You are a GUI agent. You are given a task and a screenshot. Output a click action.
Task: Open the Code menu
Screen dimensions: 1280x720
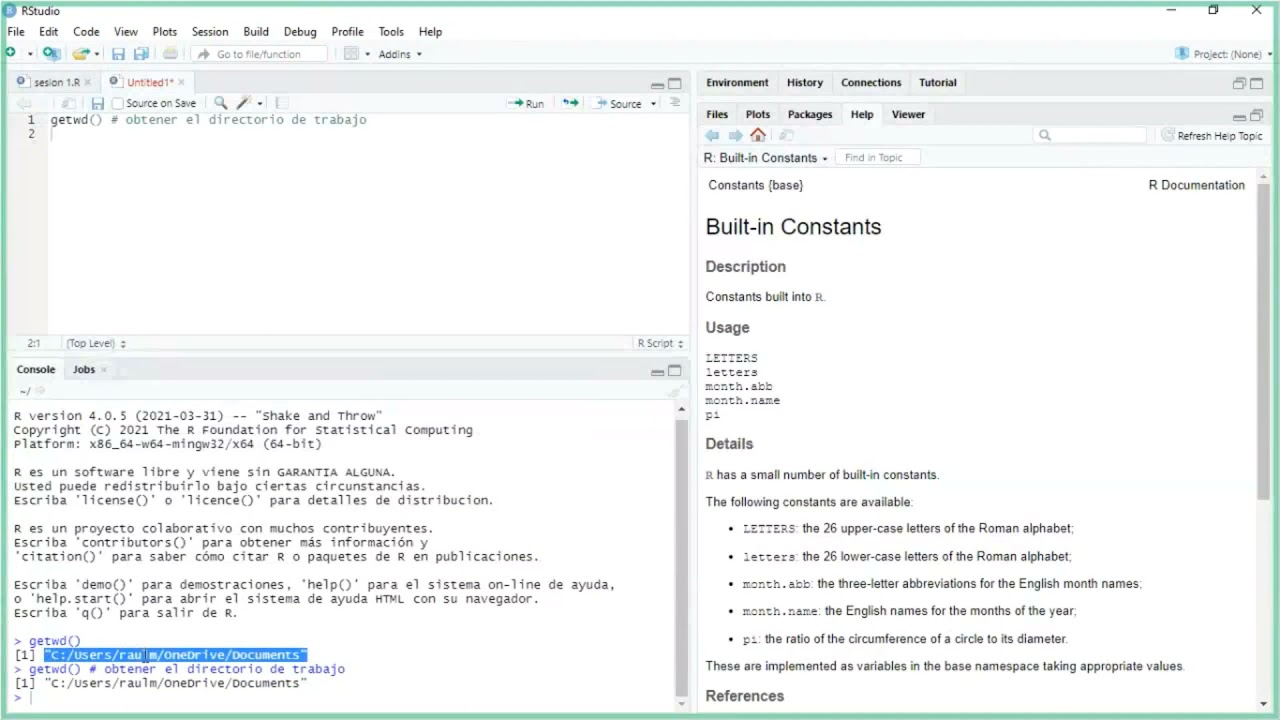pos(86,32)
